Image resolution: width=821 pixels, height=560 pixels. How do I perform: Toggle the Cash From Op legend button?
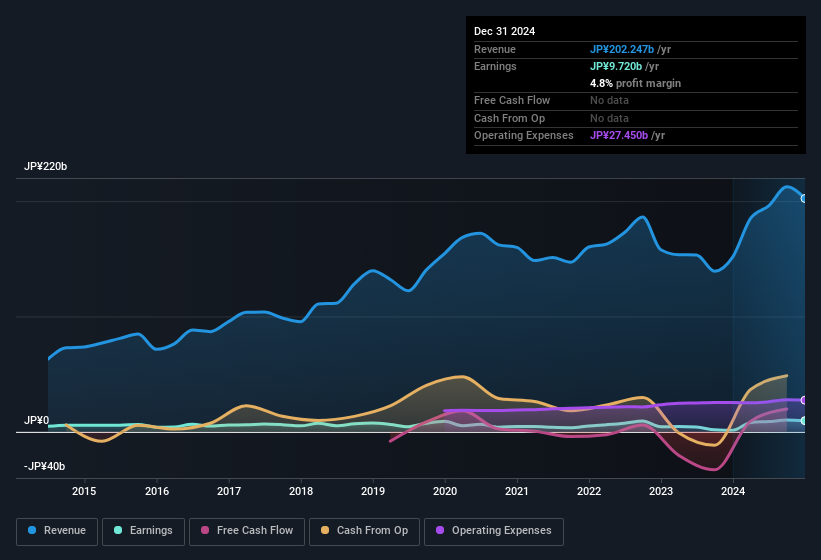(x=364, y=531)
